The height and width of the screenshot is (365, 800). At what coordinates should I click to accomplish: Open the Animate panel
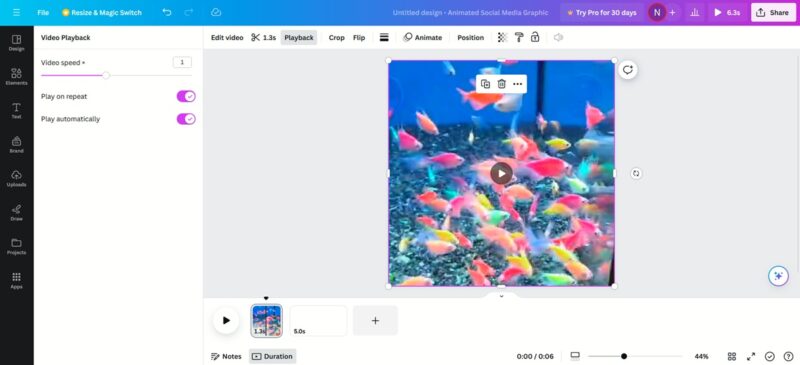[x=422, y=38]
